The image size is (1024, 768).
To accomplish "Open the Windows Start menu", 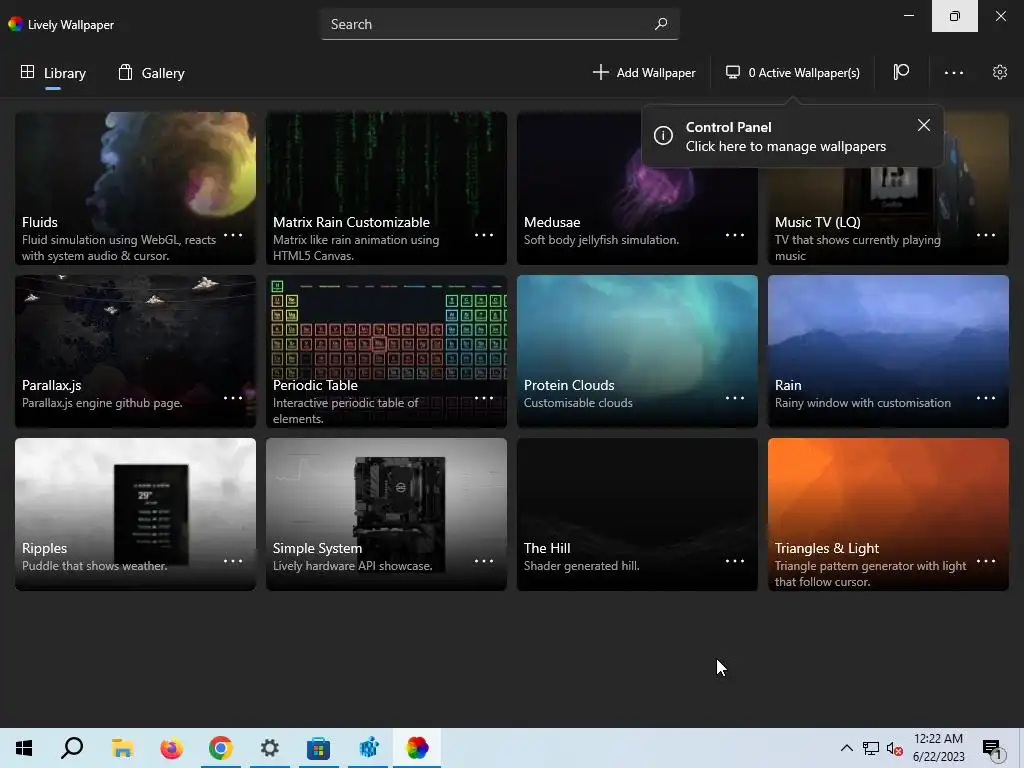I will [x=24, y=748].
